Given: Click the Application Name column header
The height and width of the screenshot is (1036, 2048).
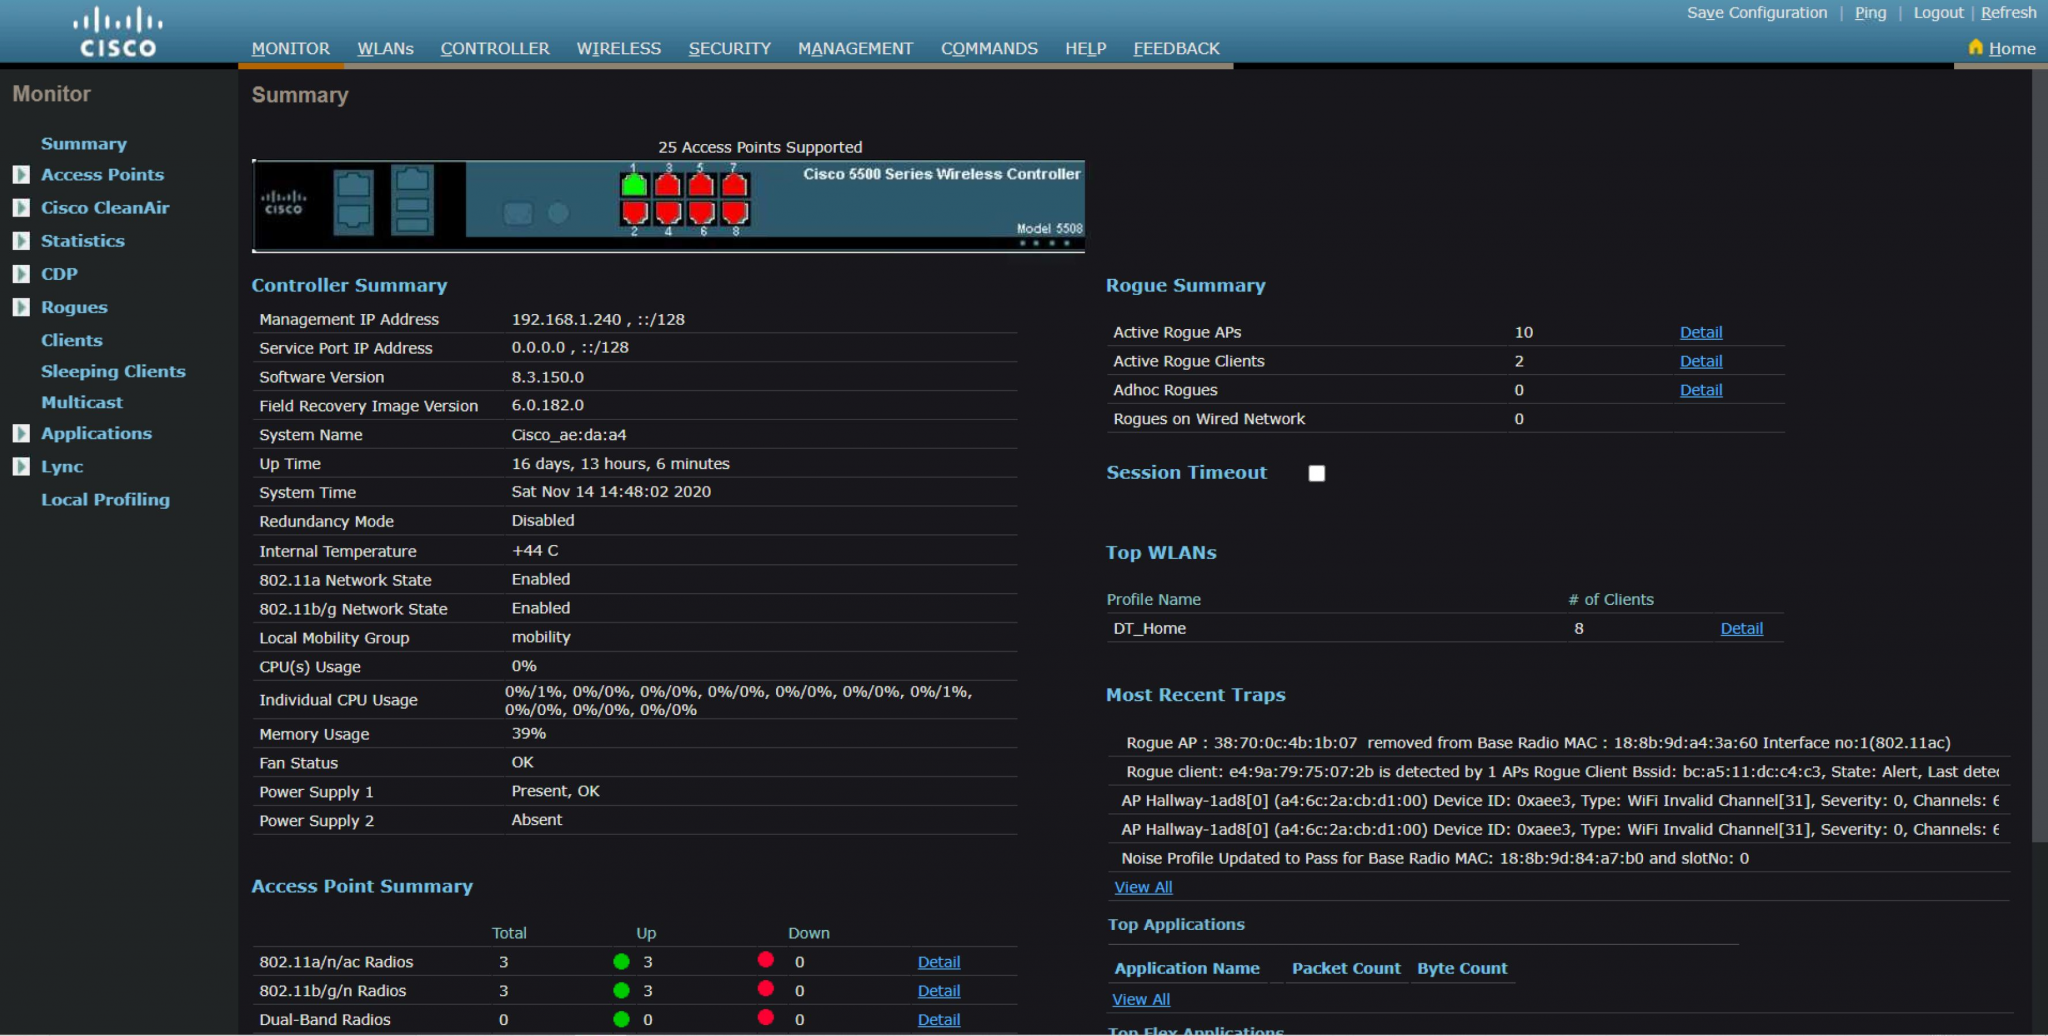Looking at the screenshot, I should [1187, 968].
